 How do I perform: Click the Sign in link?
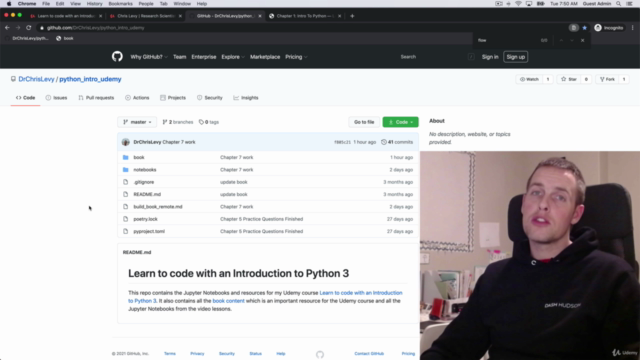[x=490, y=57]
